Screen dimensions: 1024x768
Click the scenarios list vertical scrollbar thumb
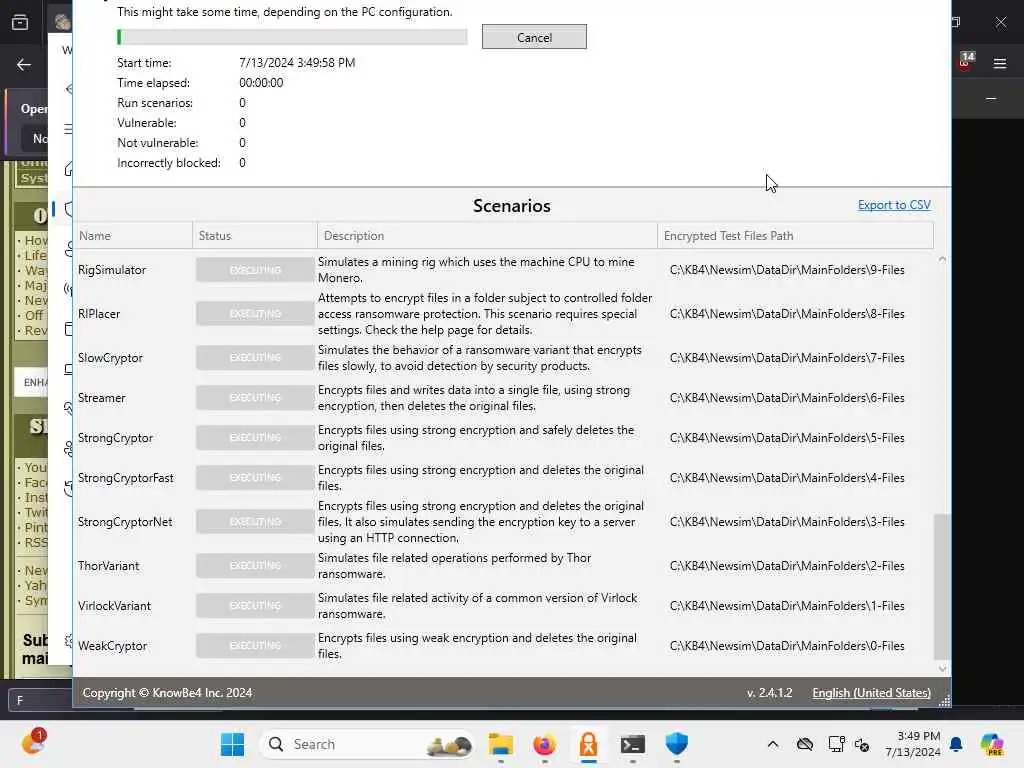[x=942, y=586]
